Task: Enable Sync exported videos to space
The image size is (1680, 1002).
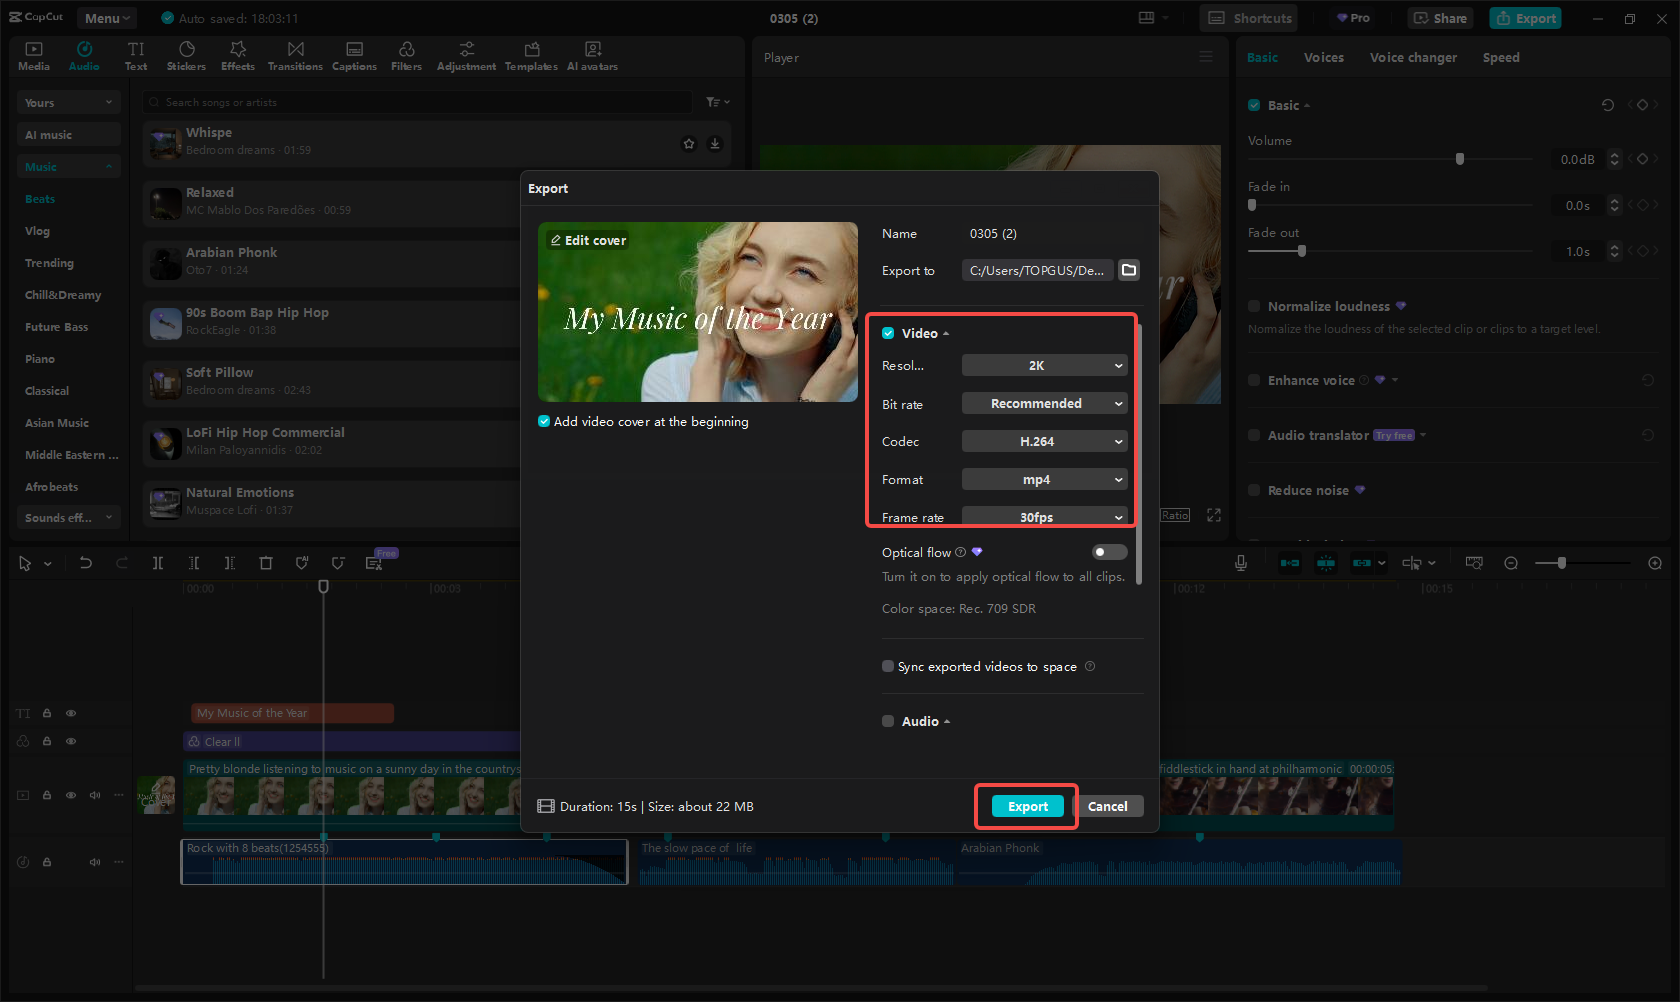Action: 888,666
